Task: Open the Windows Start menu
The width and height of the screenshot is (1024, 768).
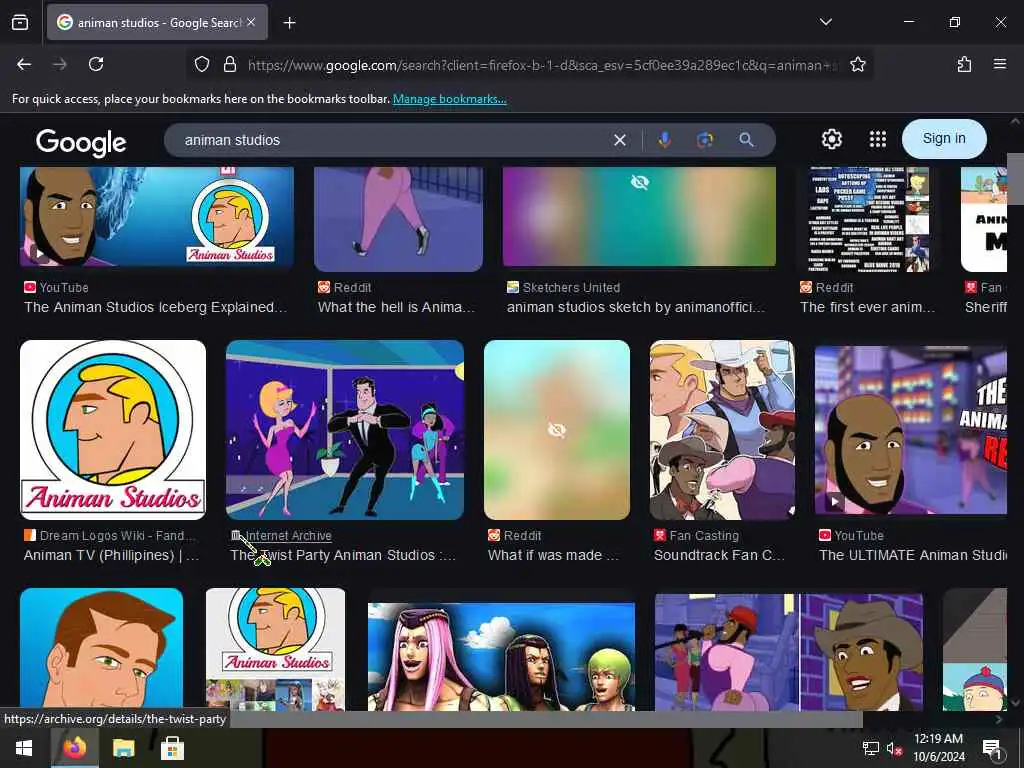Action: click(x=24, y=748)
